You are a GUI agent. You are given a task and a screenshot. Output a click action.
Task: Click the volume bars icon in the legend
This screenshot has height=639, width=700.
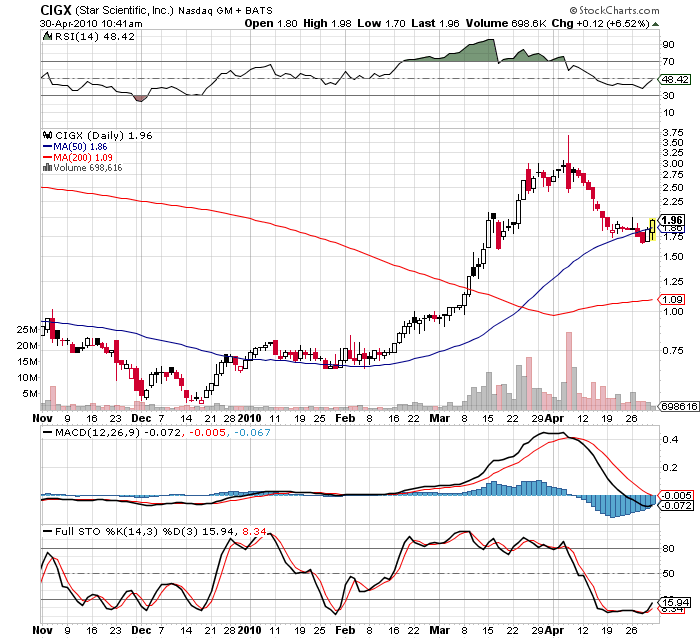(47, 167)
